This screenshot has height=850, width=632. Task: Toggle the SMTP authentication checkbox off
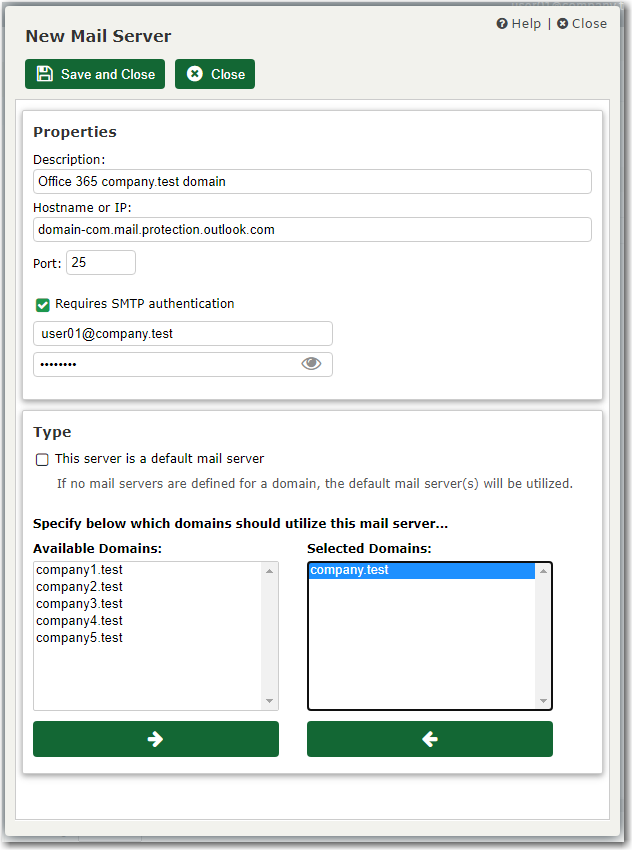click(x=42, y=303)
